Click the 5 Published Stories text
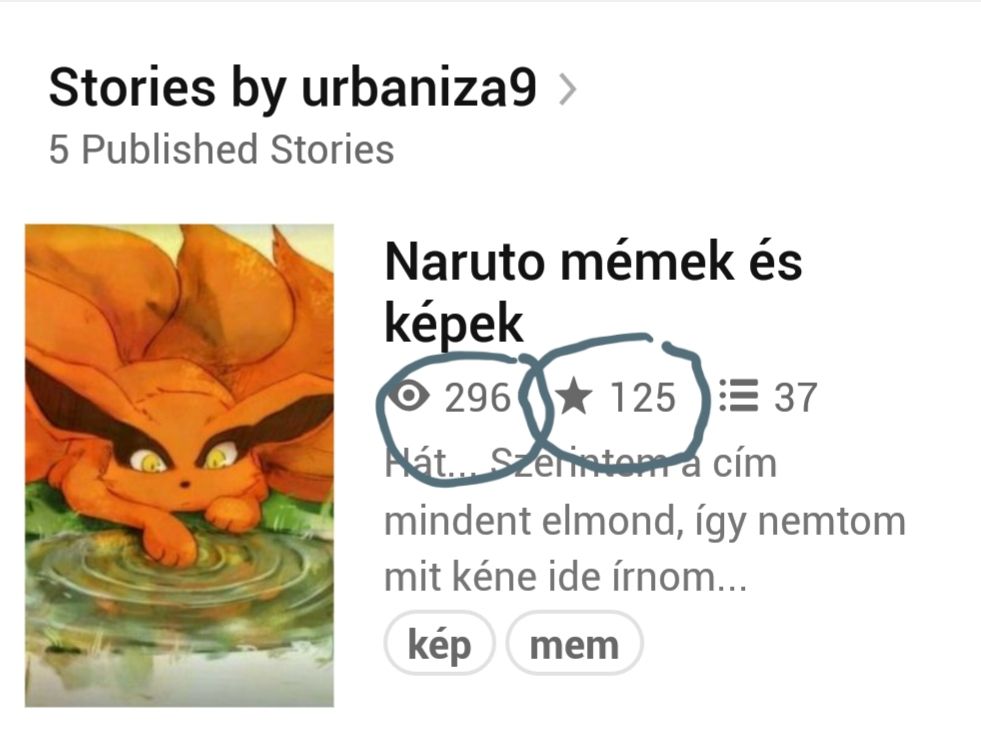Screen dimensions: 981x751 pos(221,150)
